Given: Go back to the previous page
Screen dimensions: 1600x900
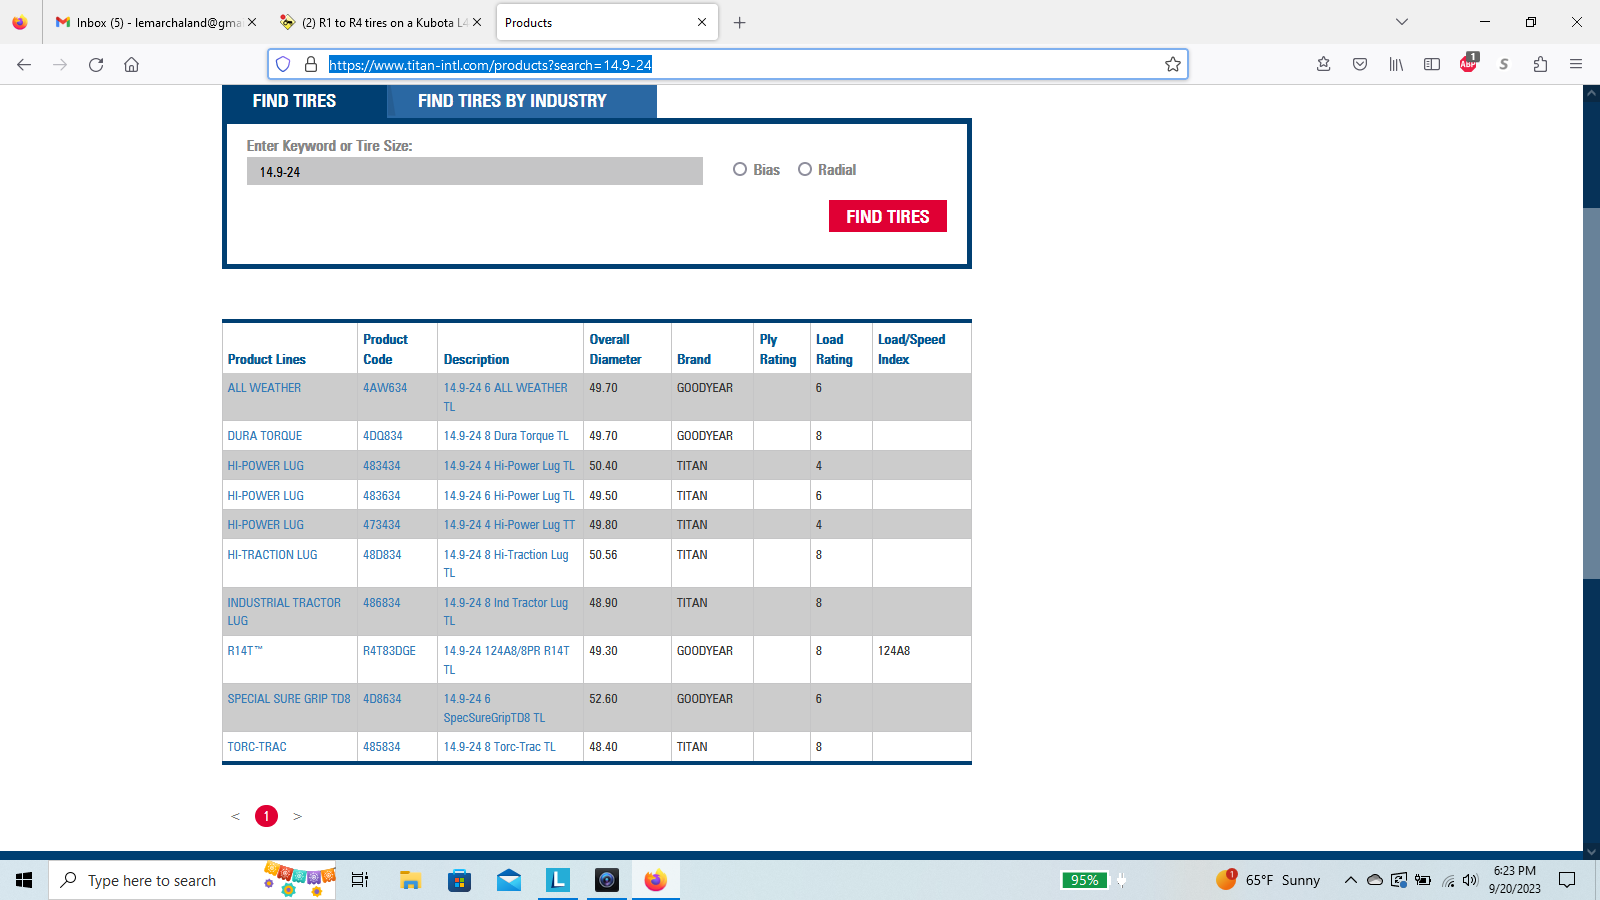Looking at the screenshot, I should pyautogui.click(x=24, y=64).
